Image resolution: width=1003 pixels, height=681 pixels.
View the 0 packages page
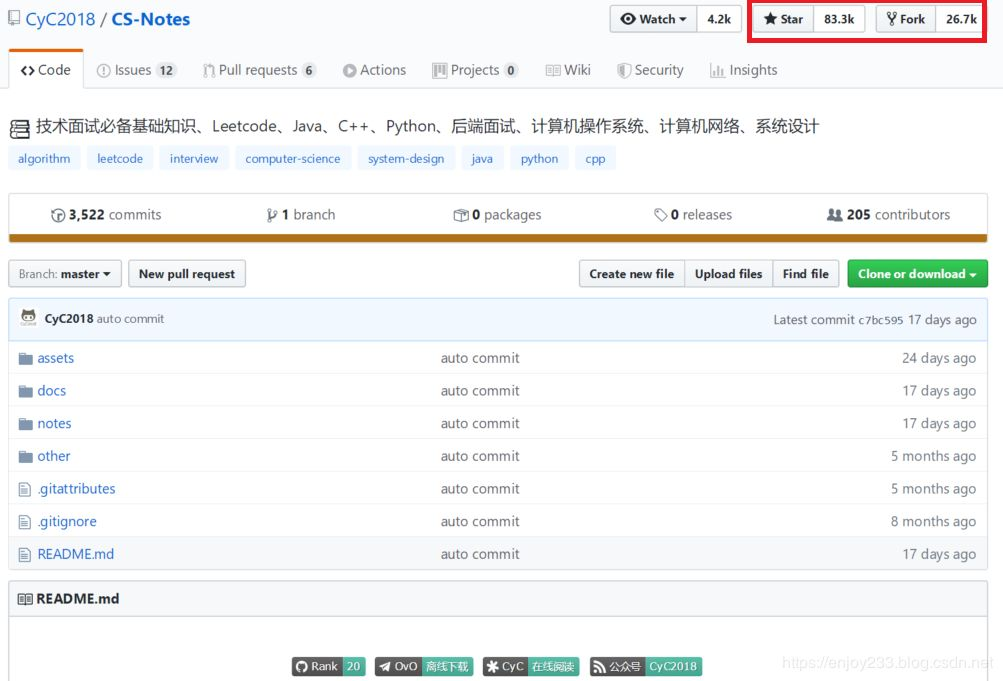[497, 215]
